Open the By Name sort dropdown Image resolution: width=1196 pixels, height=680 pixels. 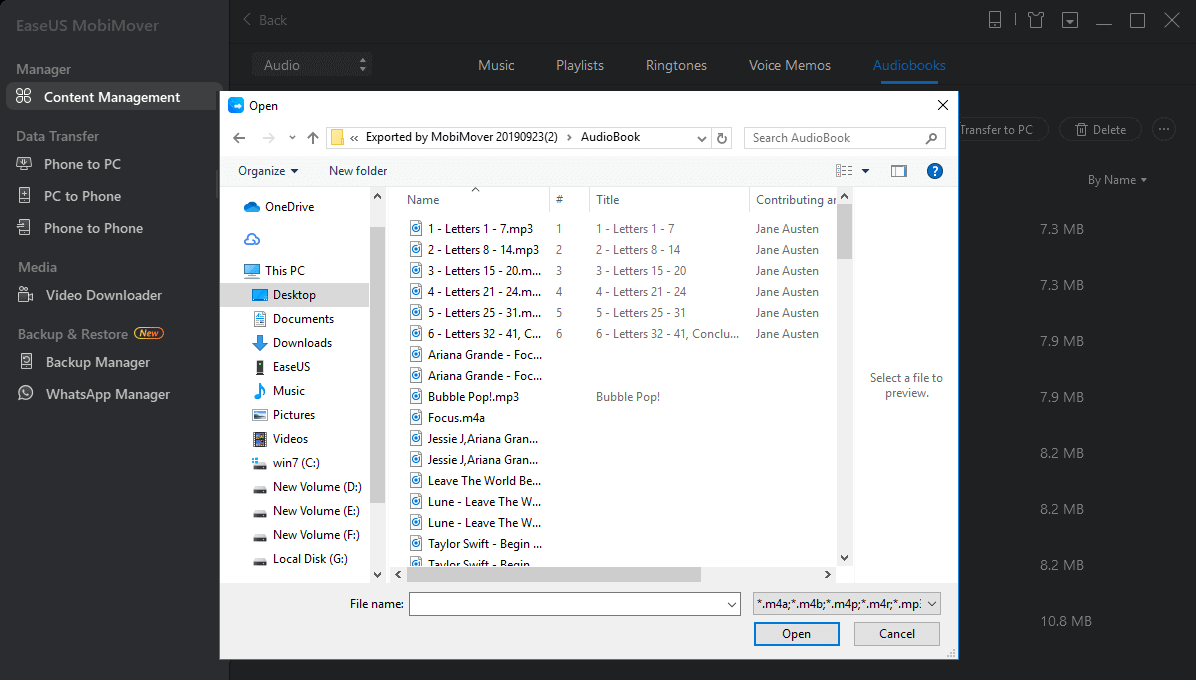[1117, 180]
